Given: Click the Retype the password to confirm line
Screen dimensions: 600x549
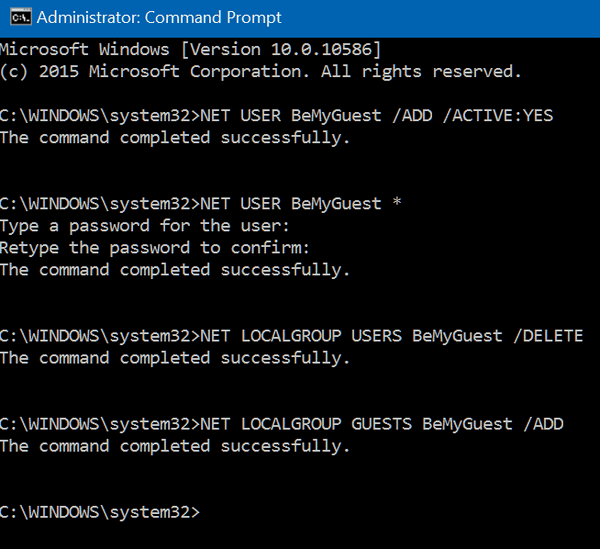Looking at the screenshot, I should (155, 248).
